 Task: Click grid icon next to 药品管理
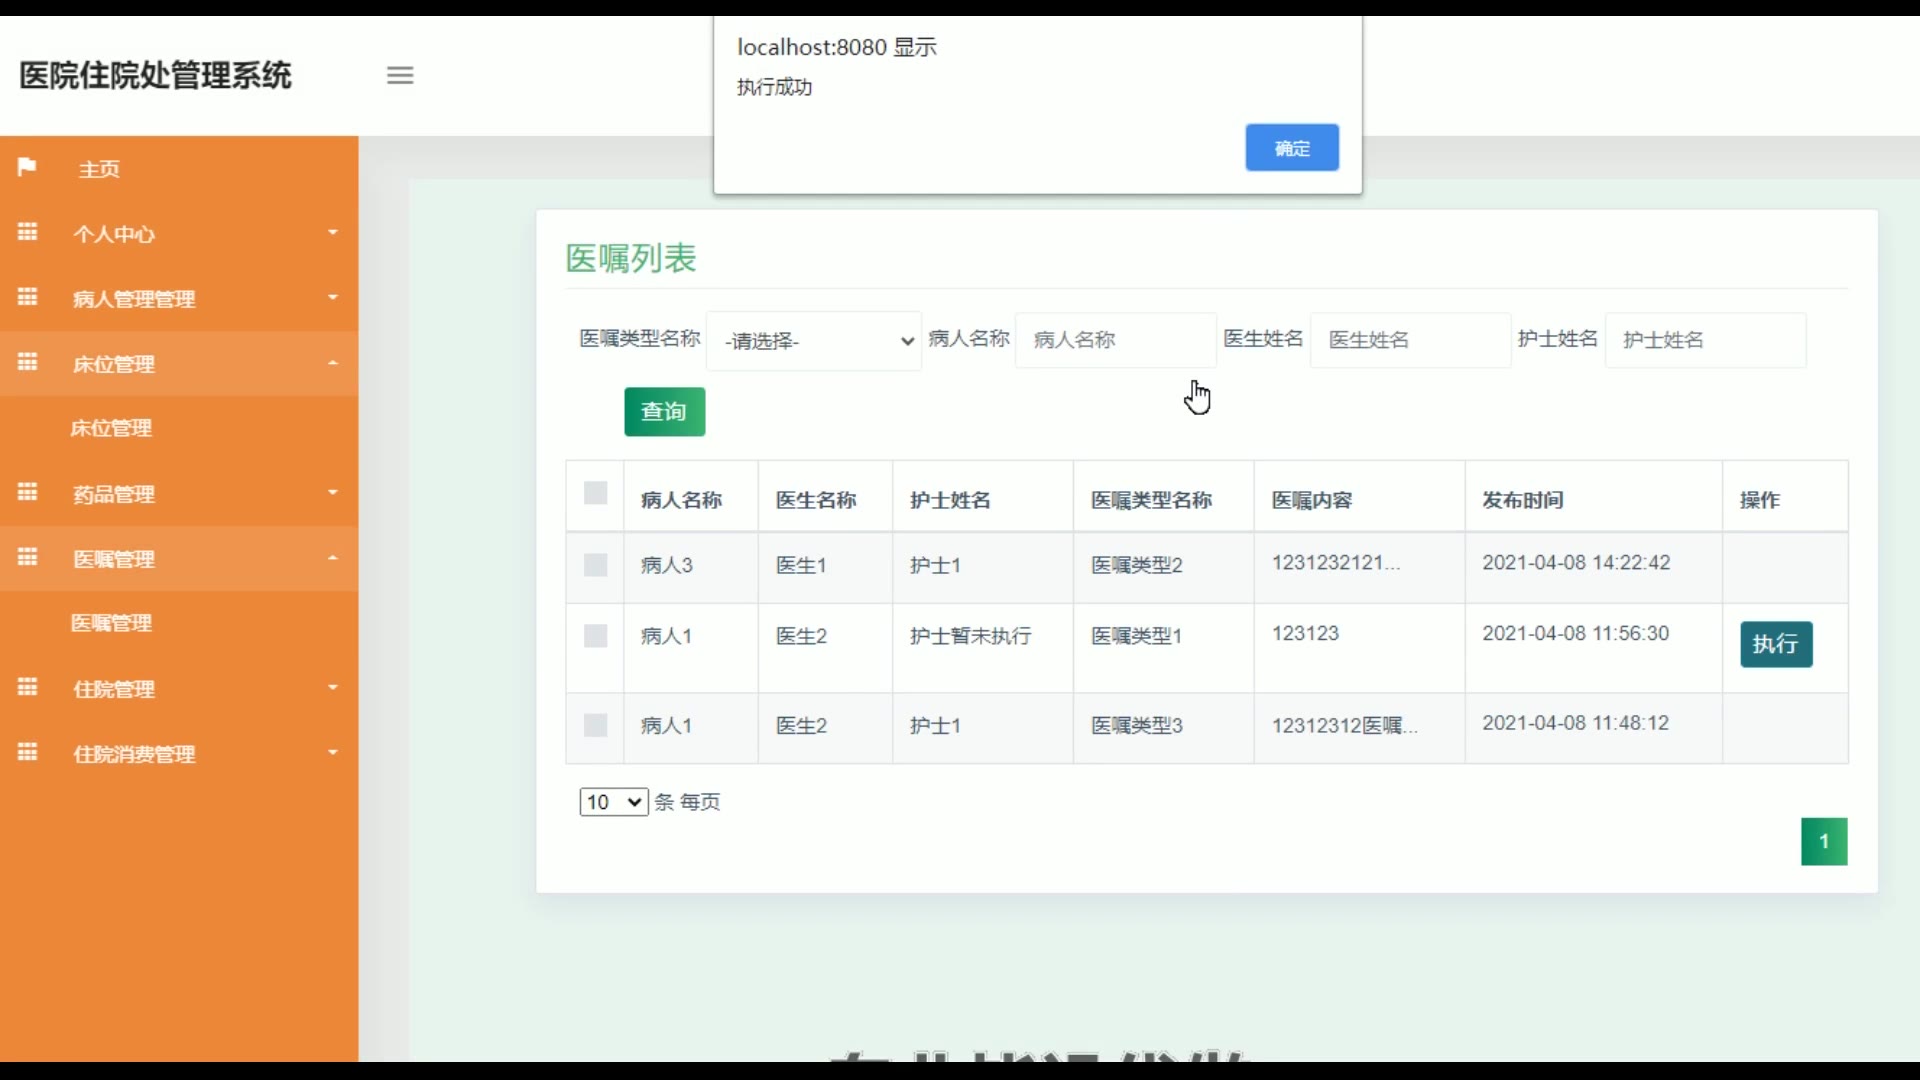(27, 492)
